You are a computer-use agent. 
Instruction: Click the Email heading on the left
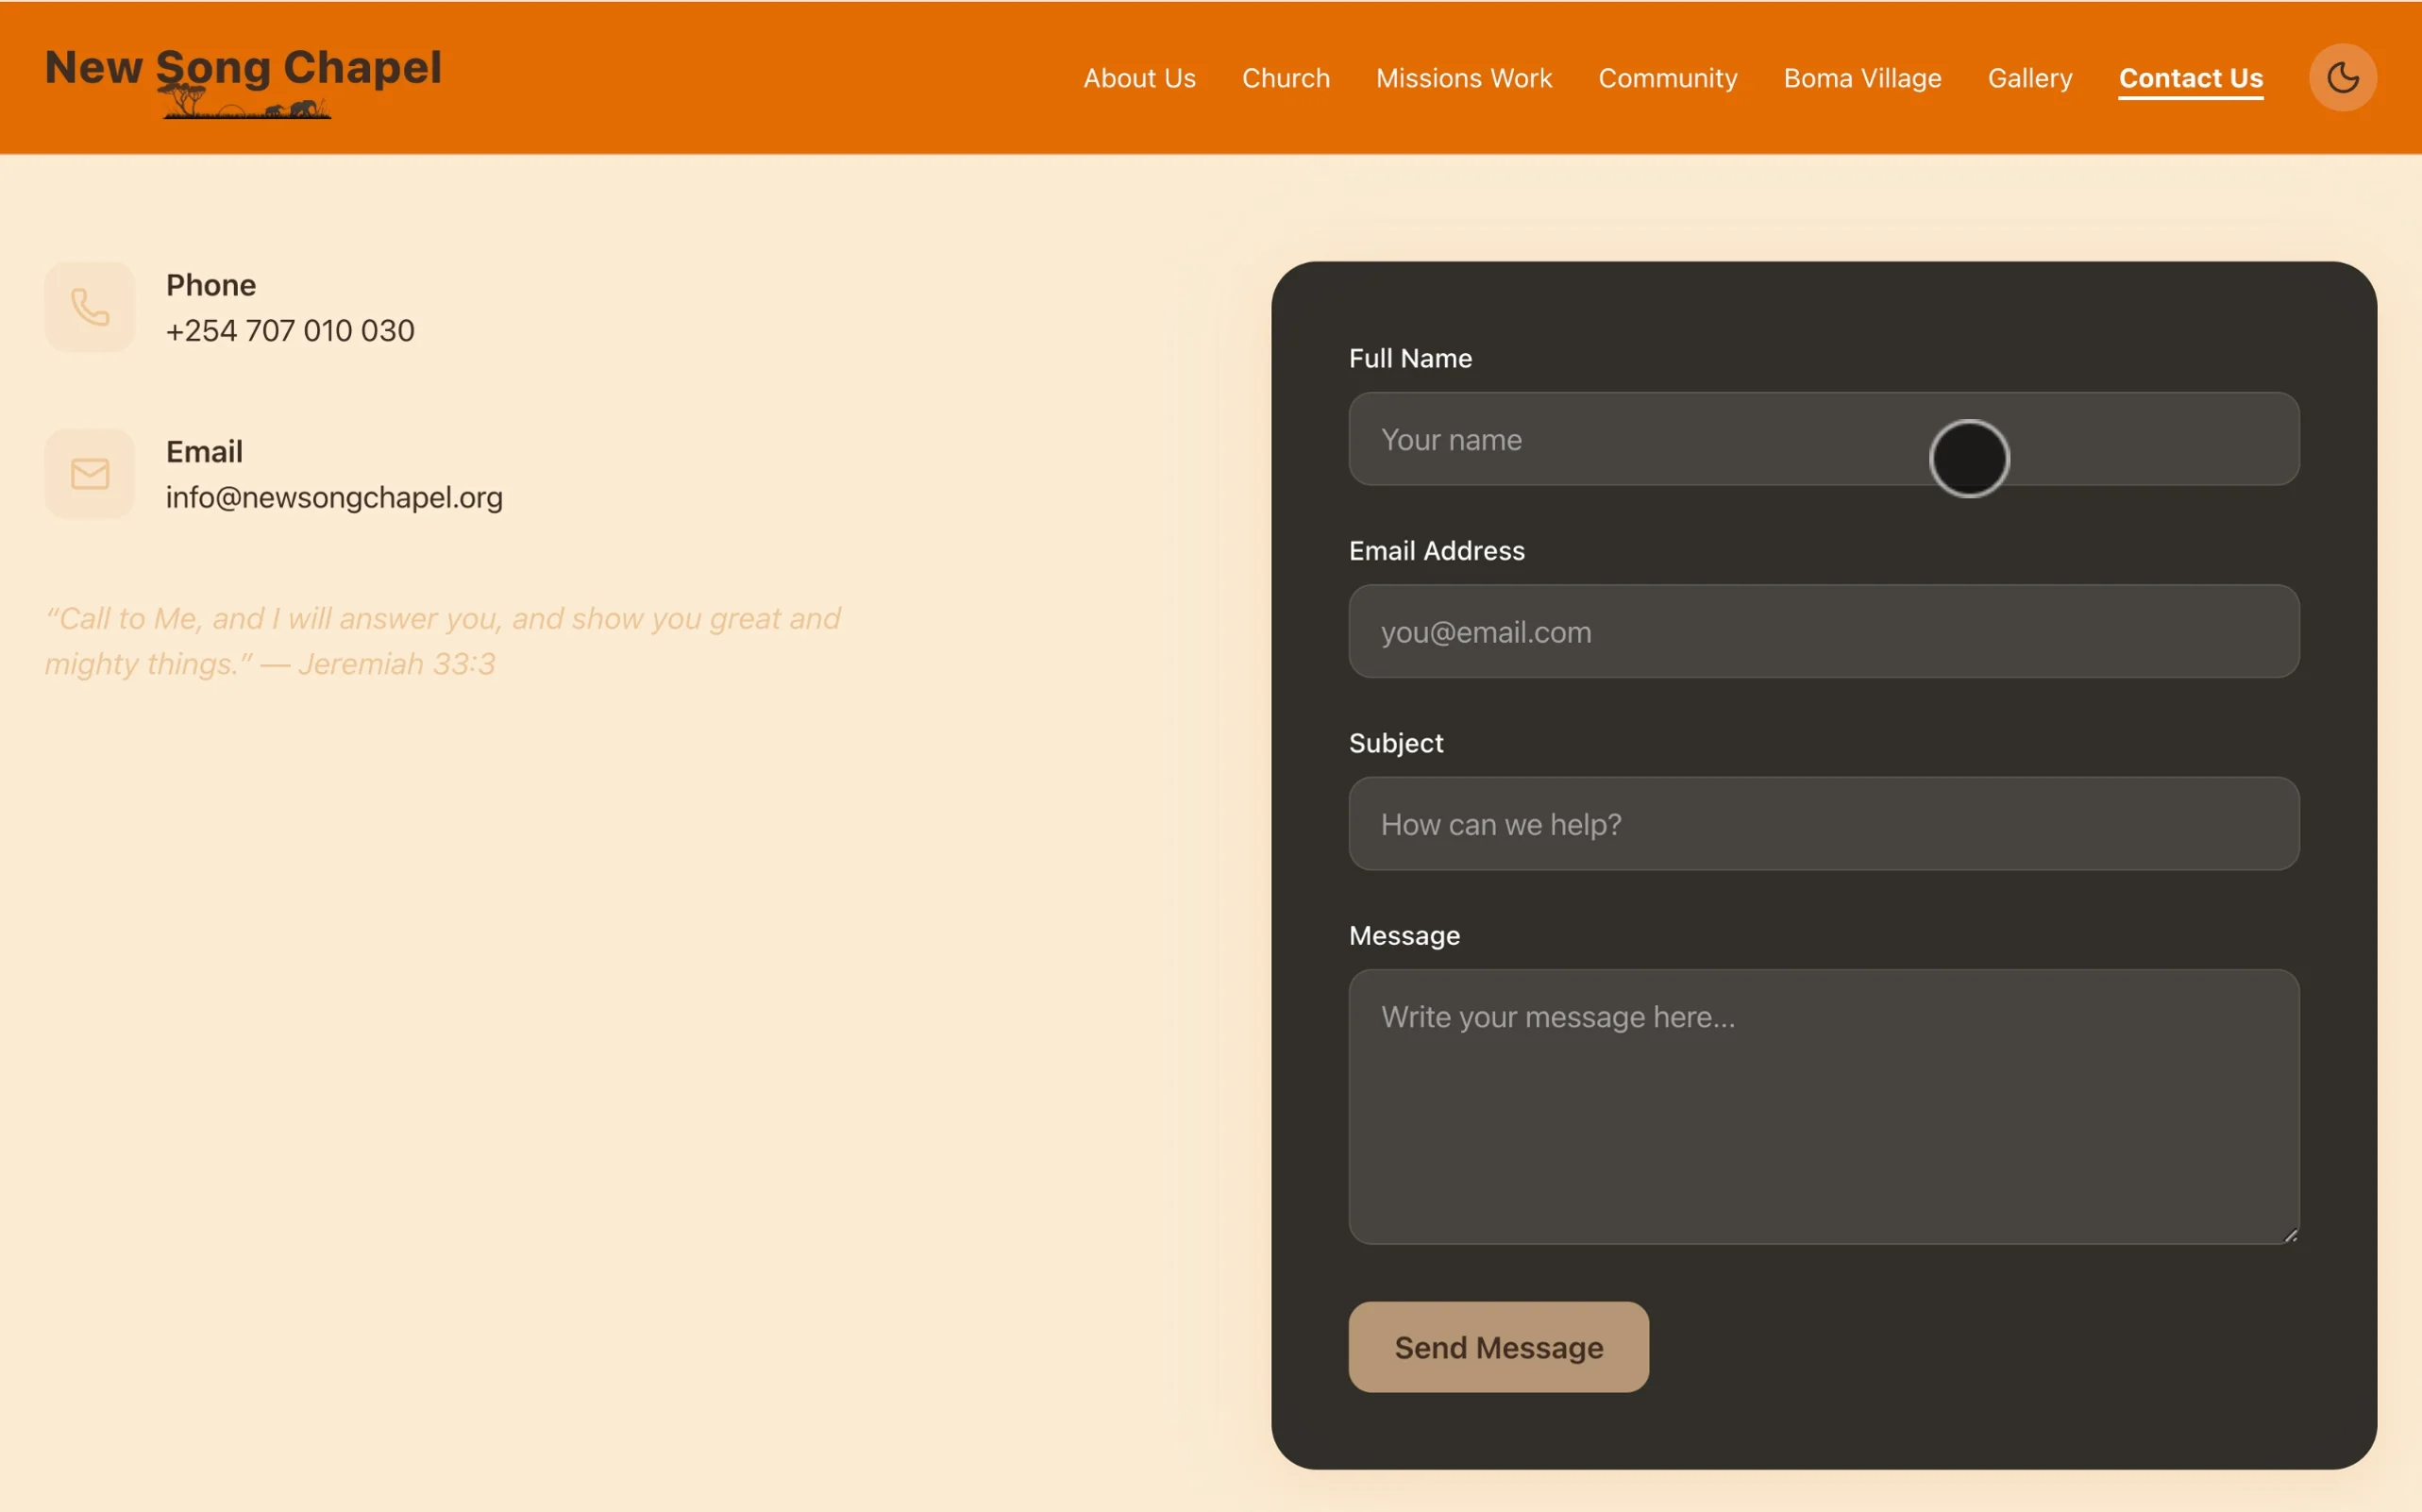204,452
